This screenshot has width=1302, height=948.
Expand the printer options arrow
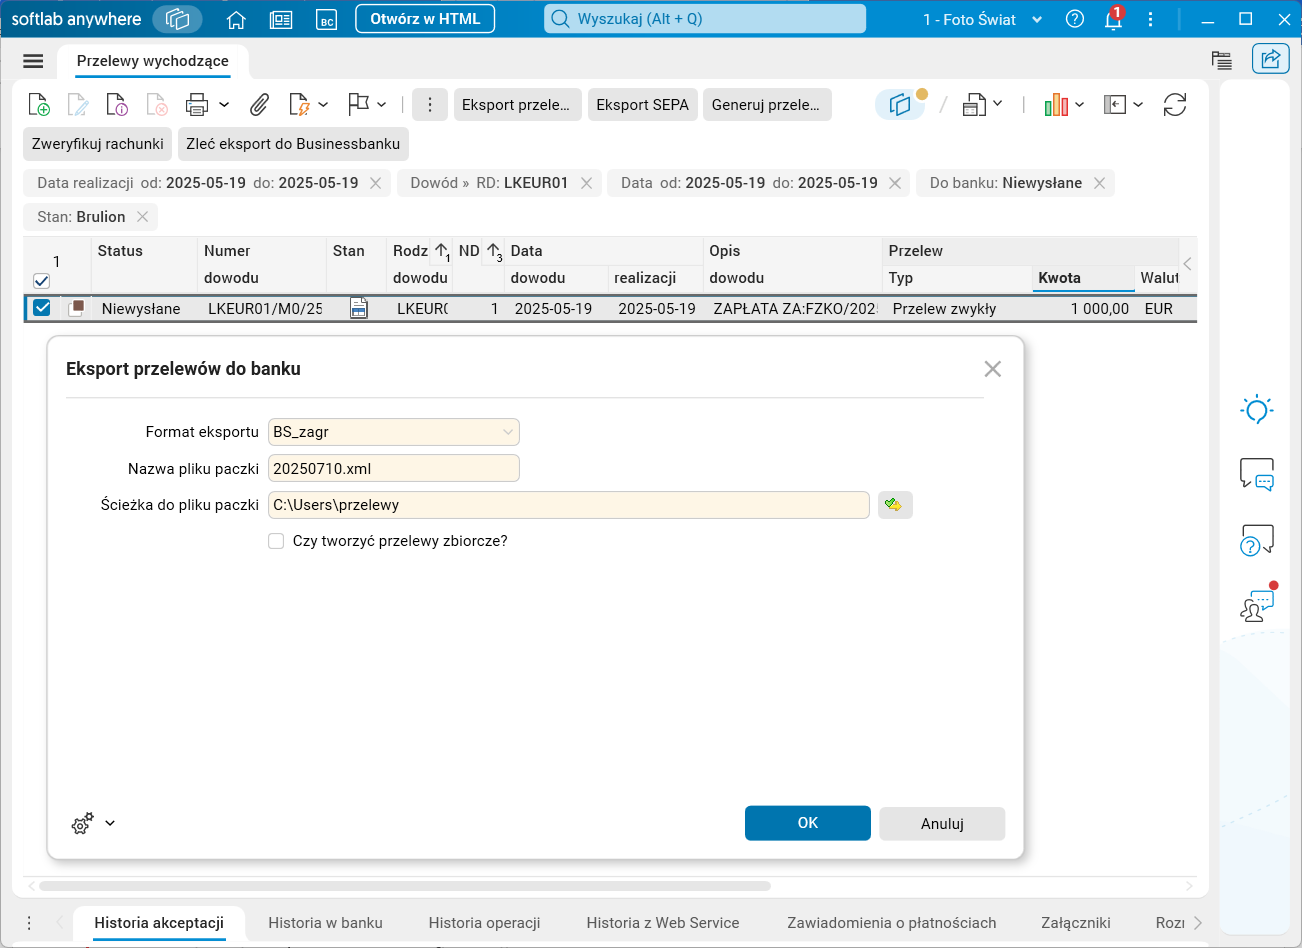pyautogui.click(x=224, y=104)
